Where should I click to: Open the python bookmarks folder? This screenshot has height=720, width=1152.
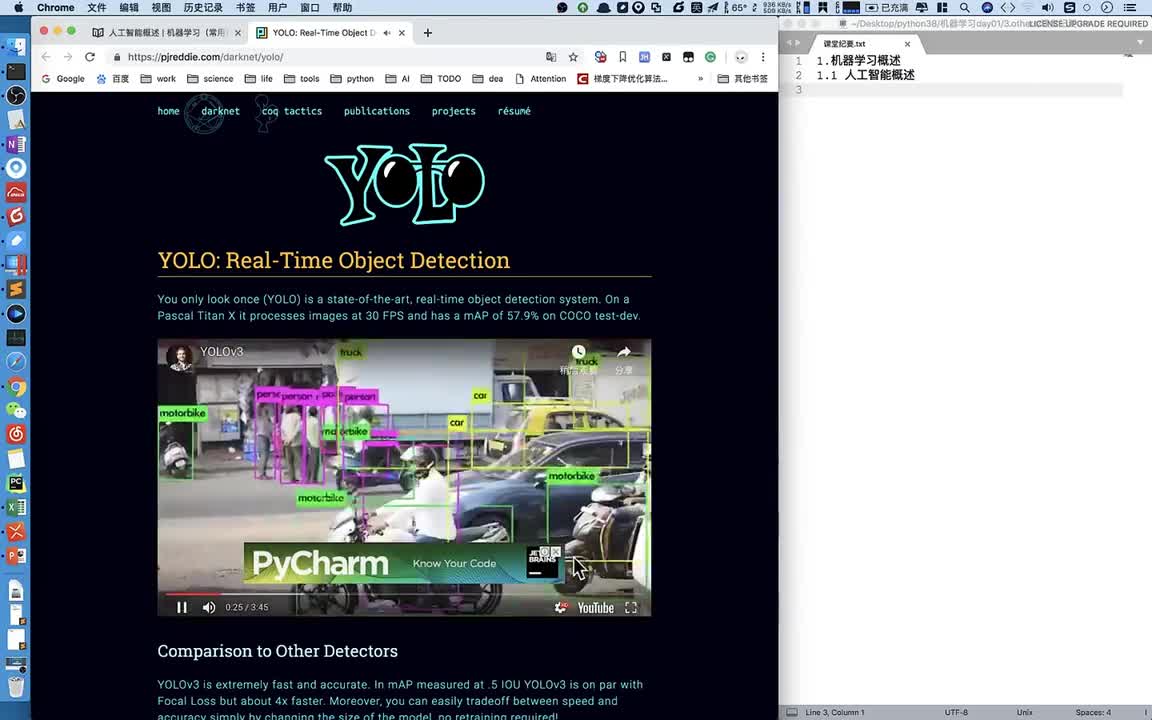point(352,79)
